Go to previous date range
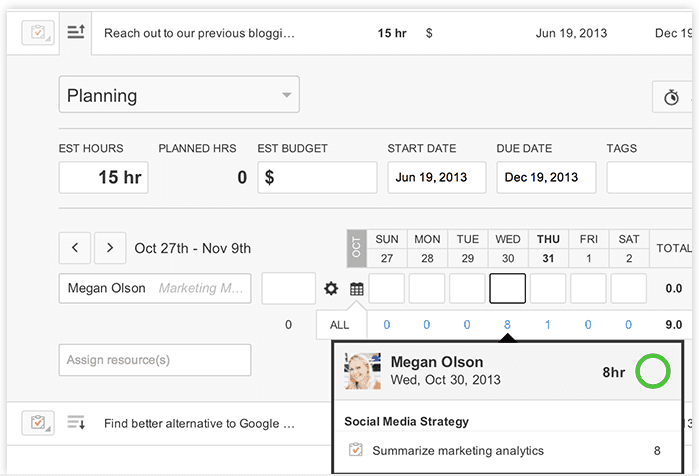Screen dimensions: 699x476 (x=75, y=247)
